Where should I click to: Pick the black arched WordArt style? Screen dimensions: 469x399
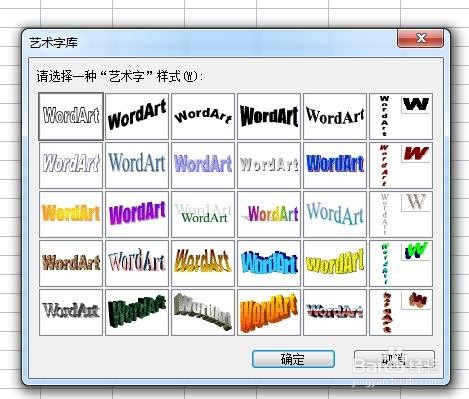[203, 116]
